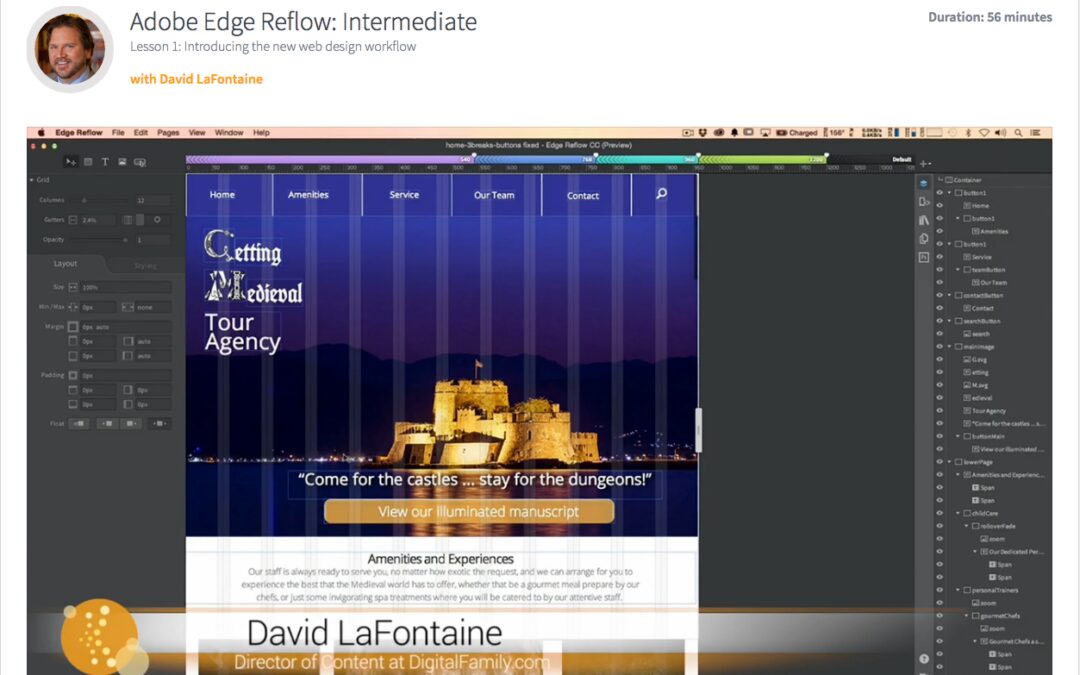Open the Pages menu
This screenshot has height=675, width=1080.
[168, 132]
